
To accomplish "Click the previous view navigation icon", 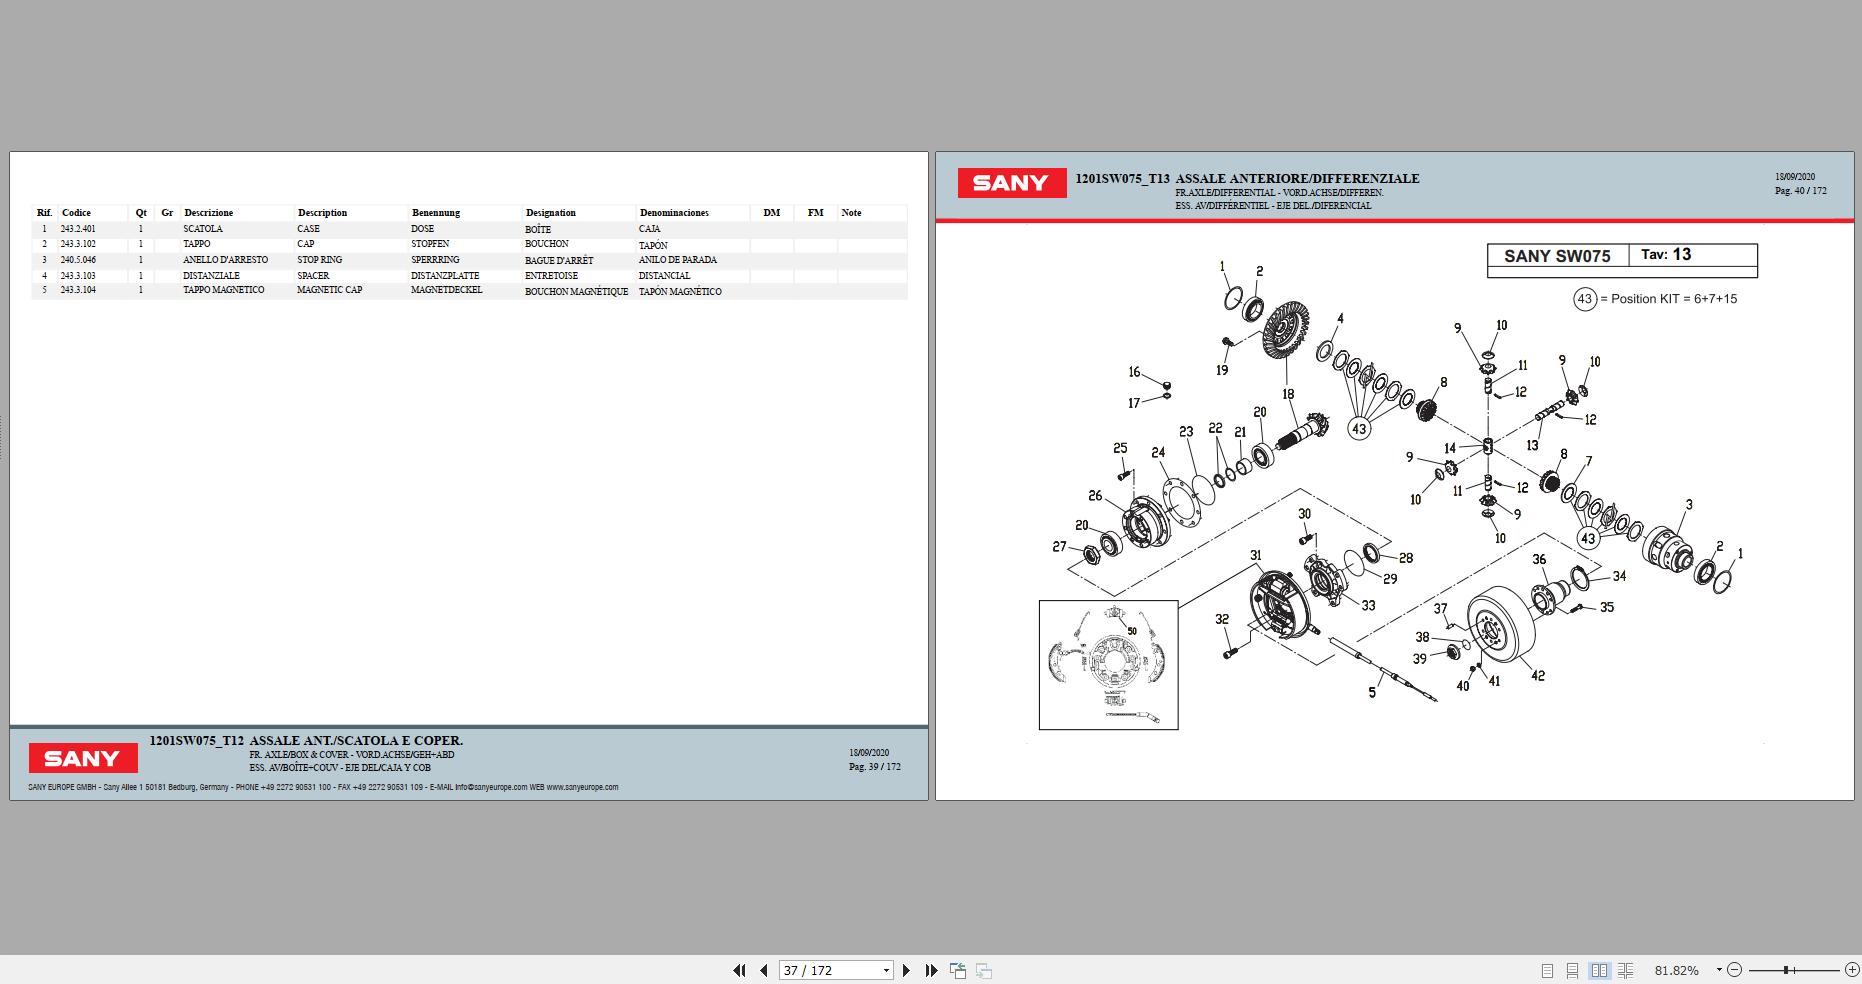I will coord(958,970).
